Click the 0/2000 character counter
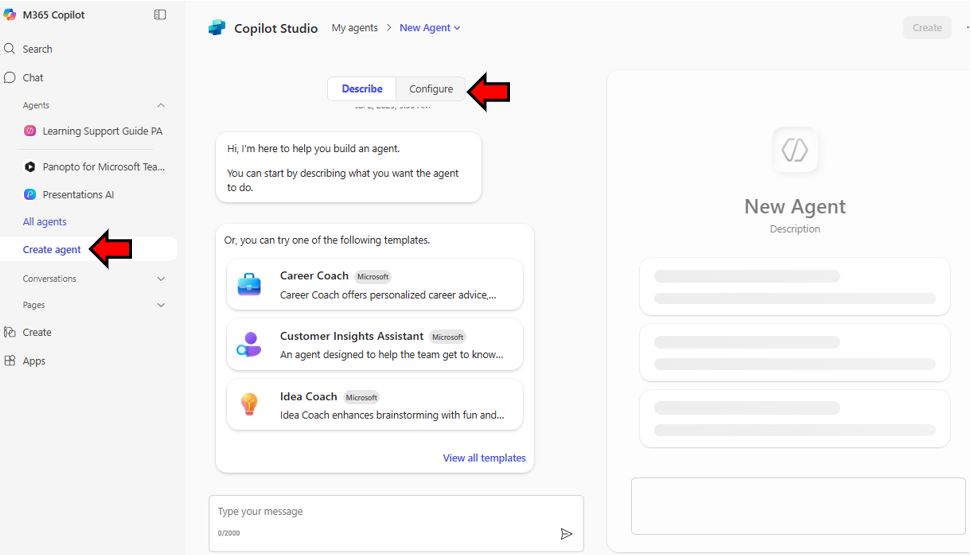The image size is (971, 555). (x=229, y=533)
